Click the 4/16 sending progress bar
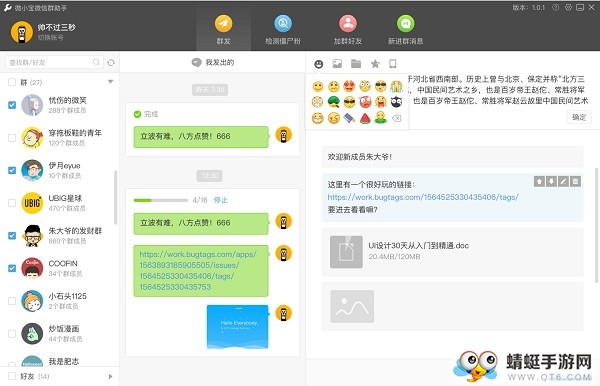 point(161,200)
